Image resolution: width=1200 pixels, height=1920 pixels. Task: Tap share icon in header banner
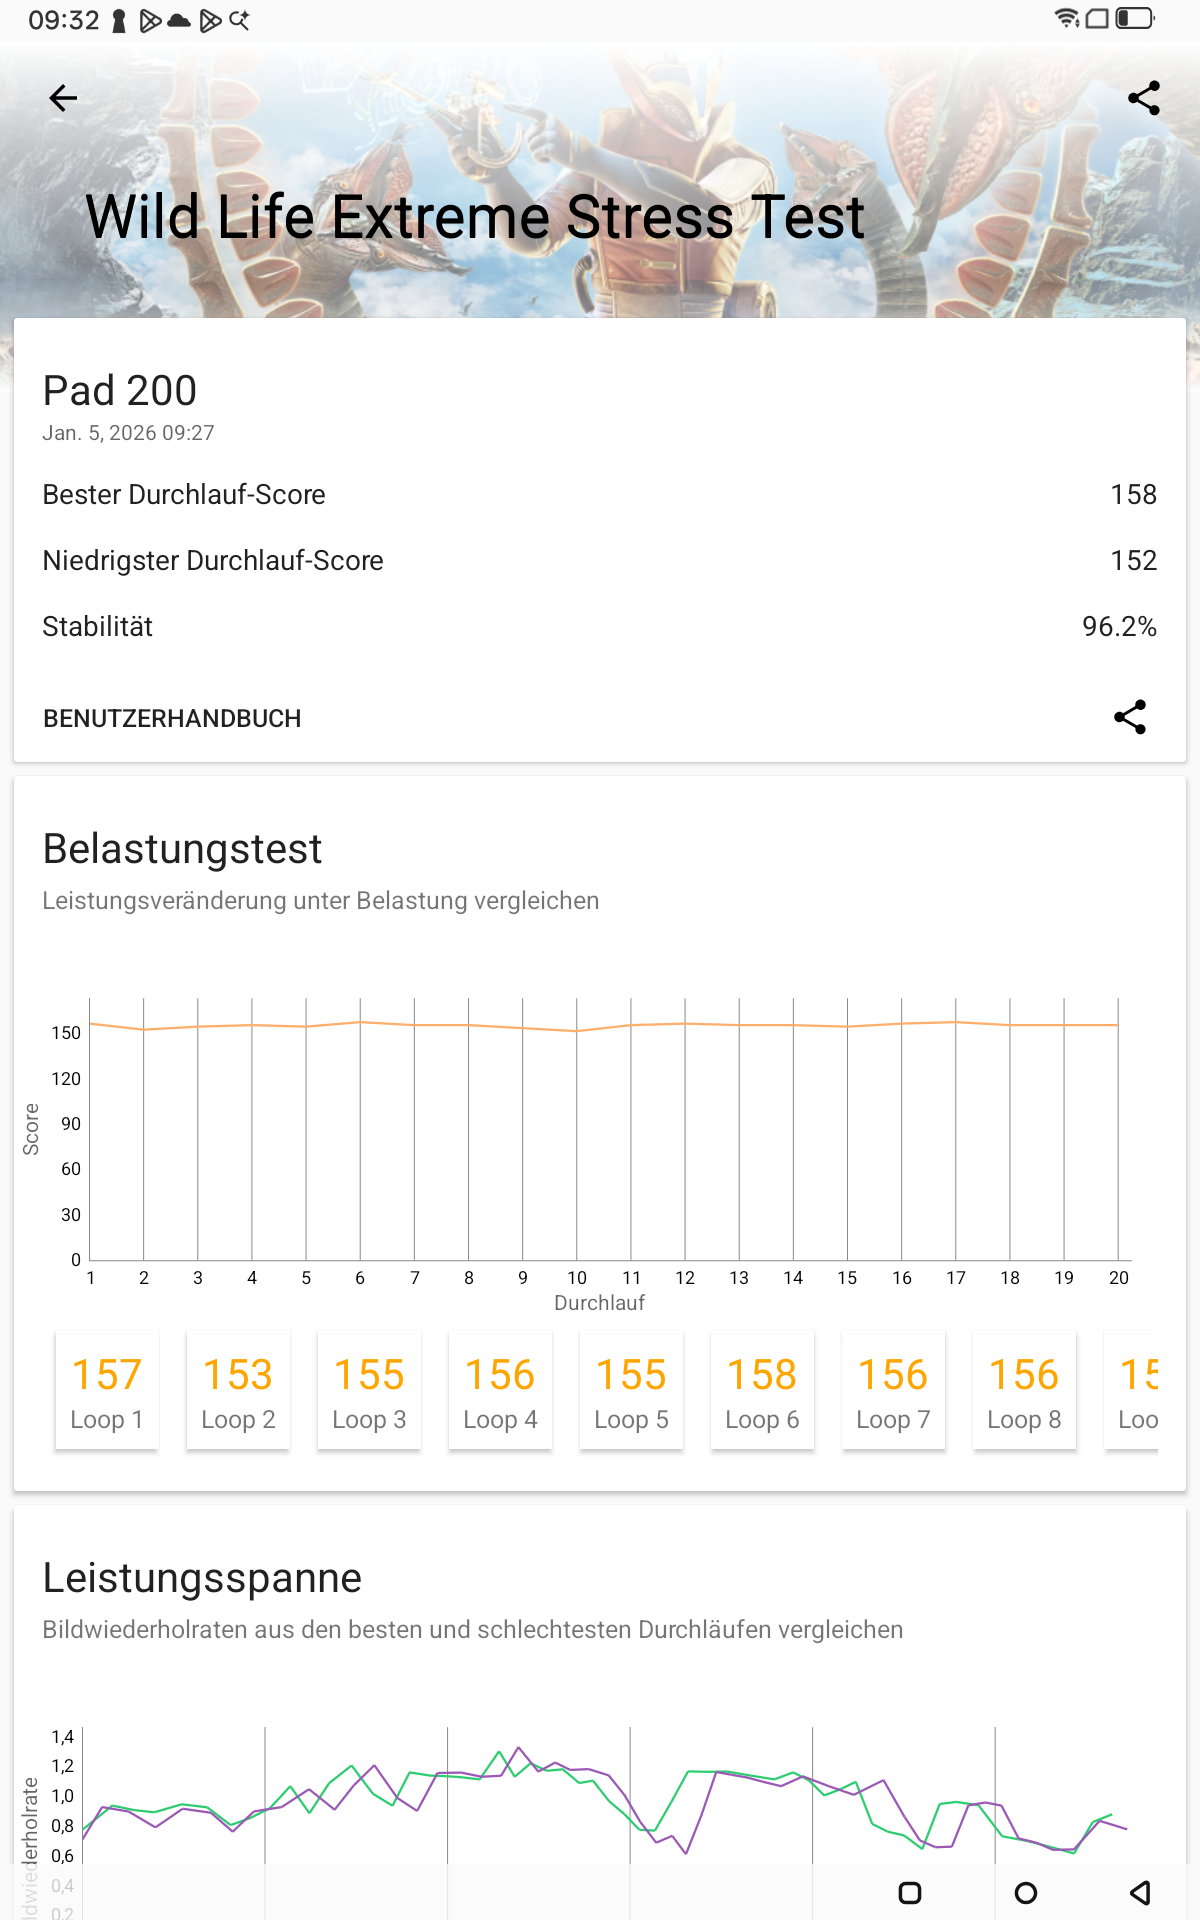(1143, 98)
